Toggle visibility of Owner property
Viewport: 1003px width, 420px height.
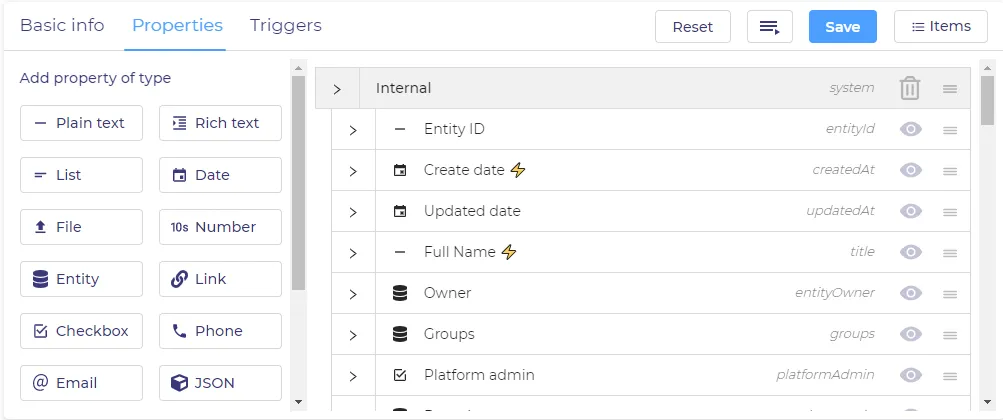(x=911, y=293)
